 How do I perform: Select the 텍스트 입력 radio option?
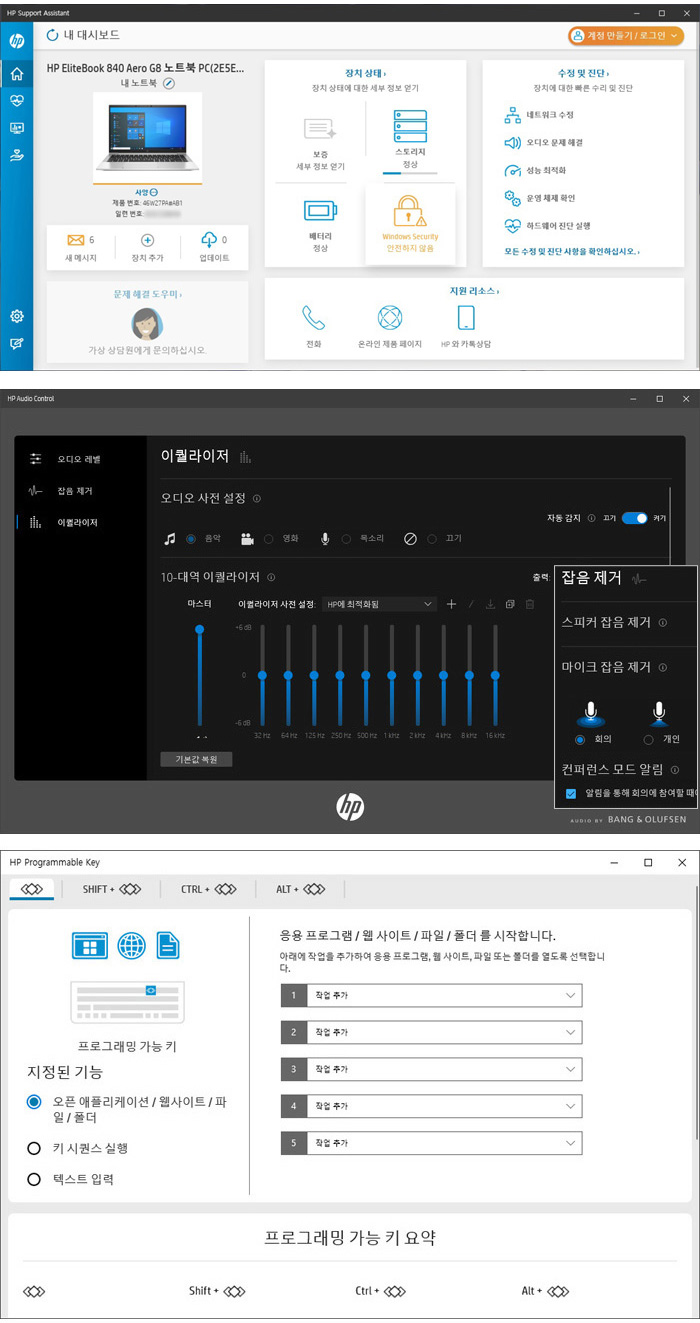click(34, 1180)
